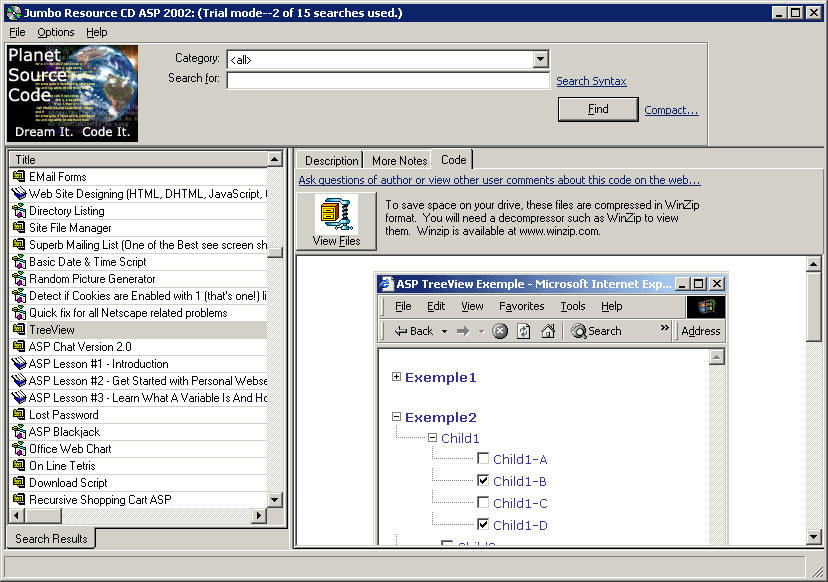828x582 pixels.
Task: Click the Child1-B link in tree
Action: pyautogui.click(x=520, y=481)
